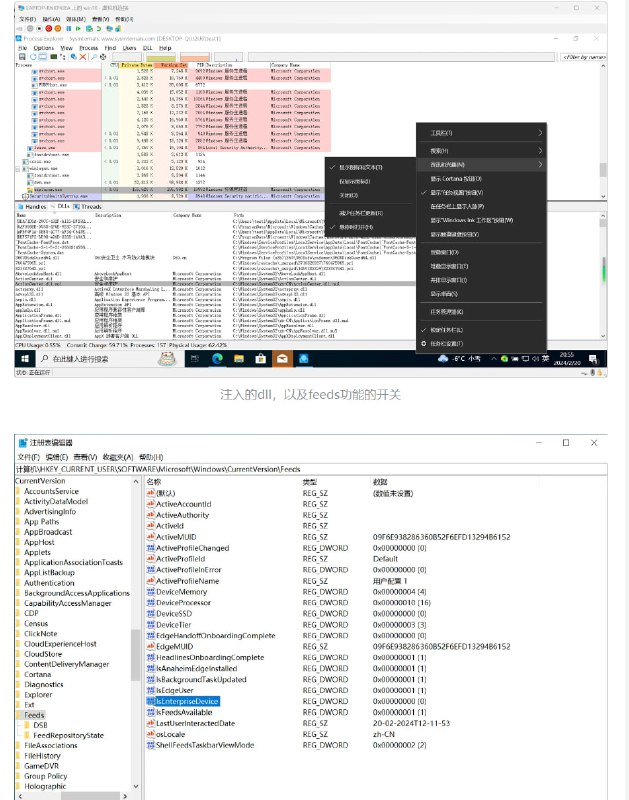629x800 pixels.
Task: Click the Feeds folder icon in registry tree
Action: (19, 715)
